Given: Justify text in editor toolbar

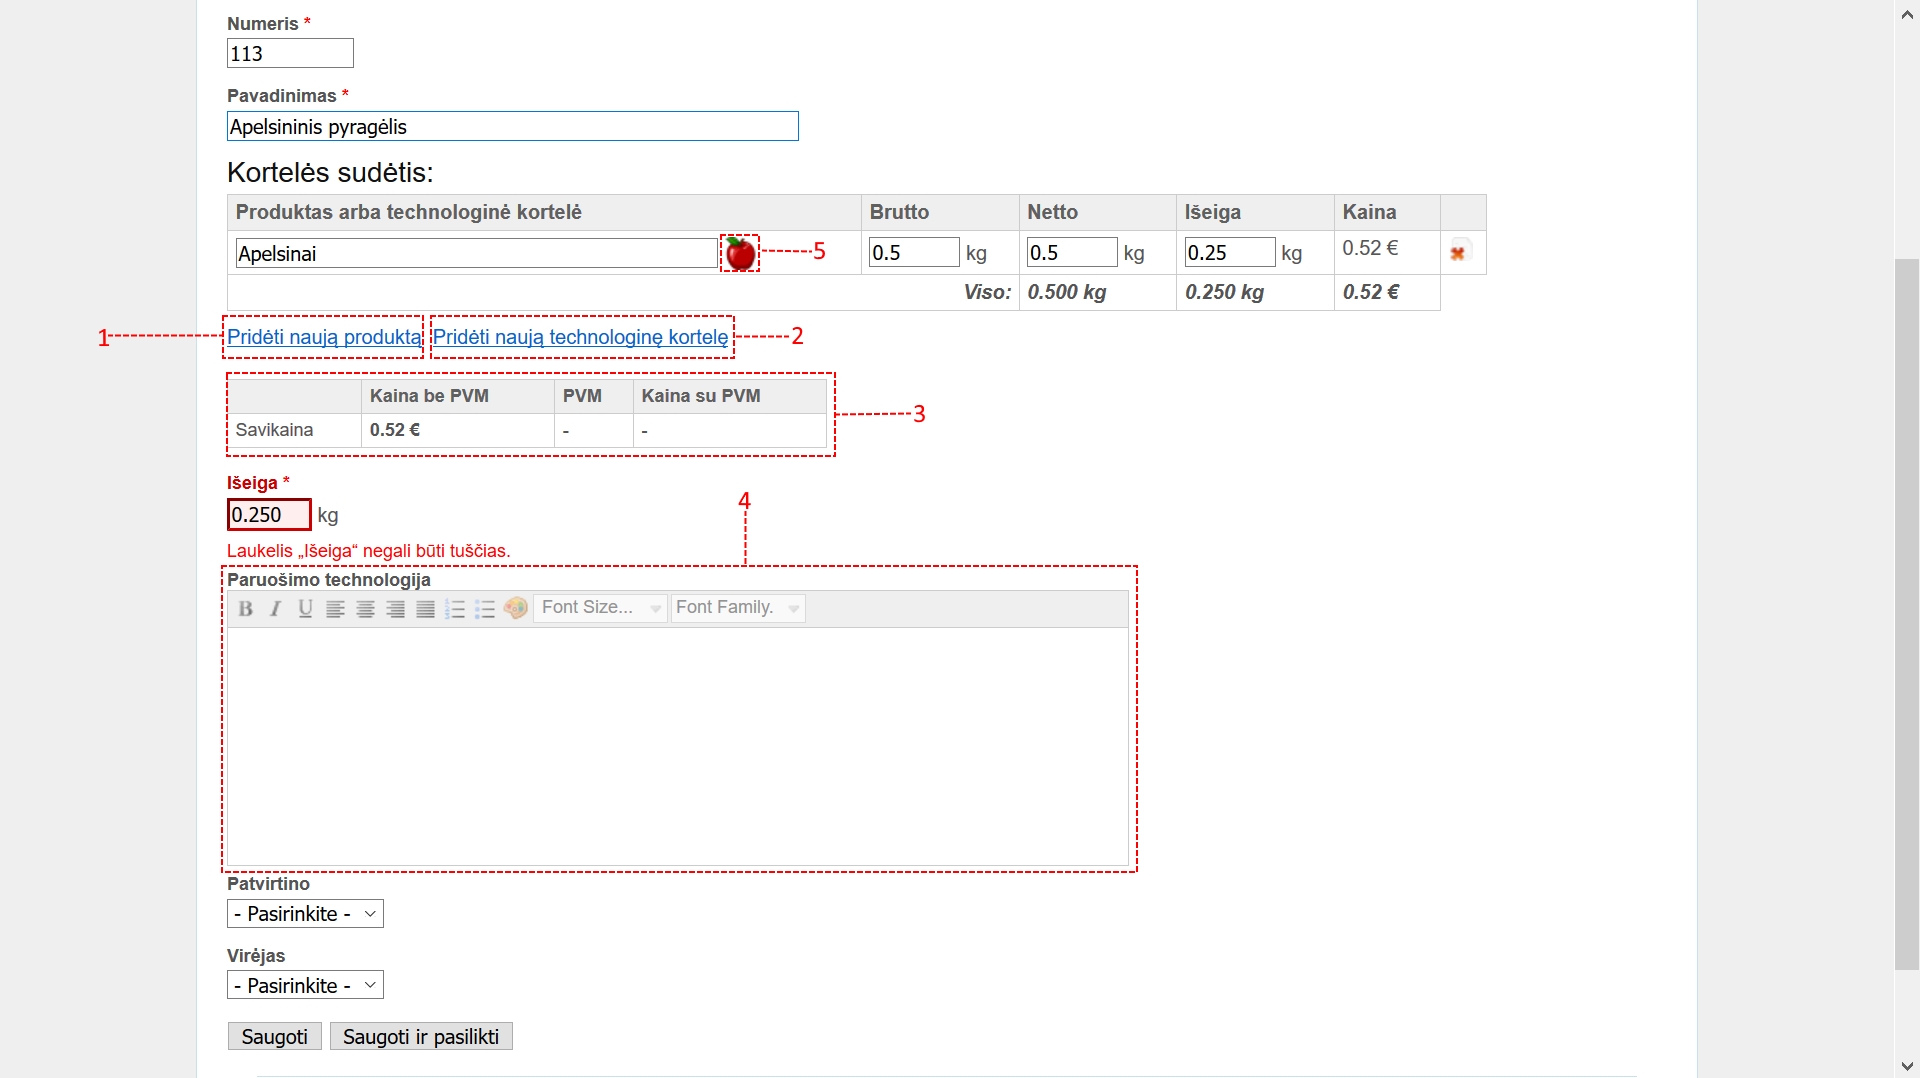Looking at the screenshot, I should click(425, 609).
